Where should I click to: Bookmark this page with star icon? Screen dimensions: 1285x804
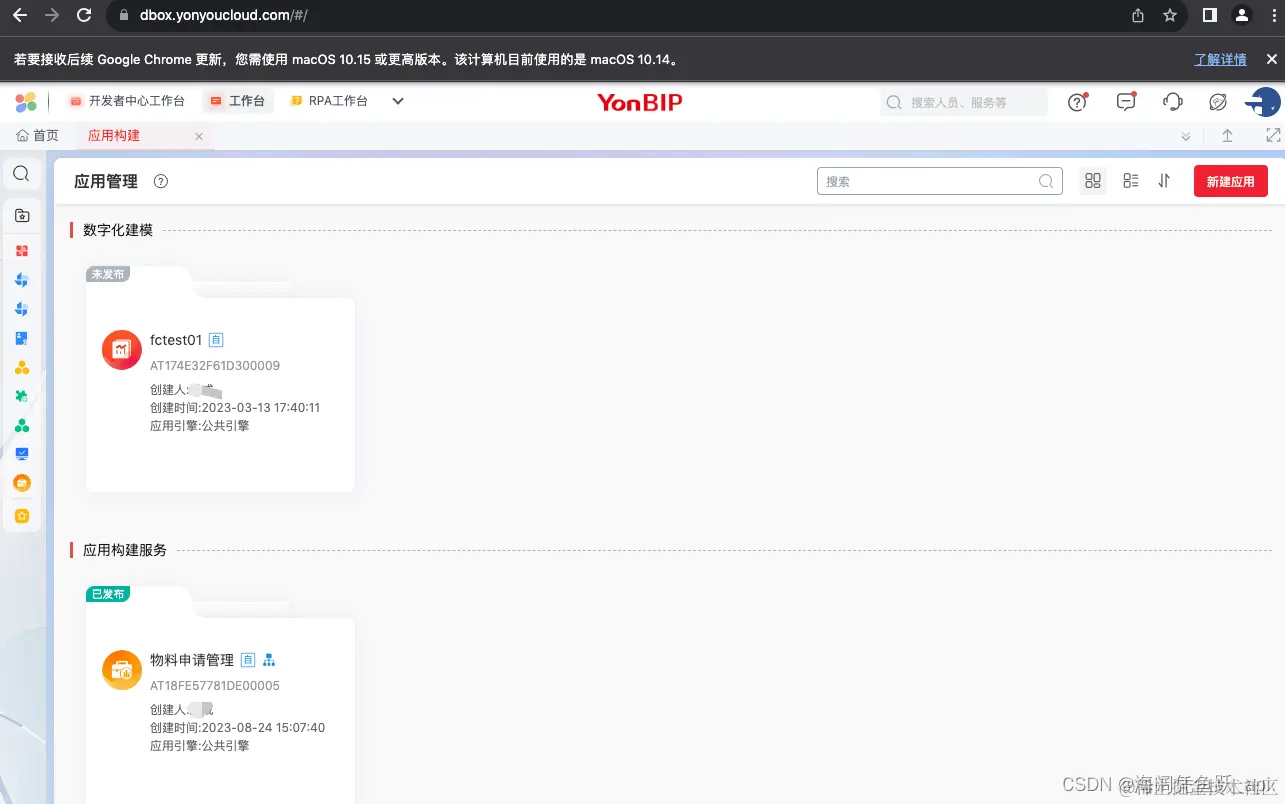click(x=1170, y=15)
